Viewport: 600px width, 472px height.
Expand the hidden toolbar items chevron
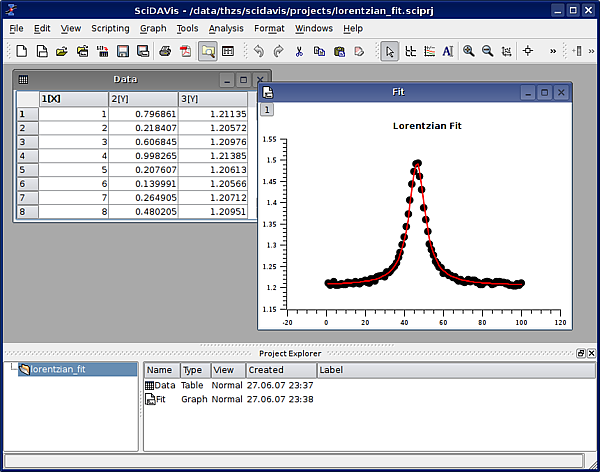pyautogui.click(x=553, y=51)
